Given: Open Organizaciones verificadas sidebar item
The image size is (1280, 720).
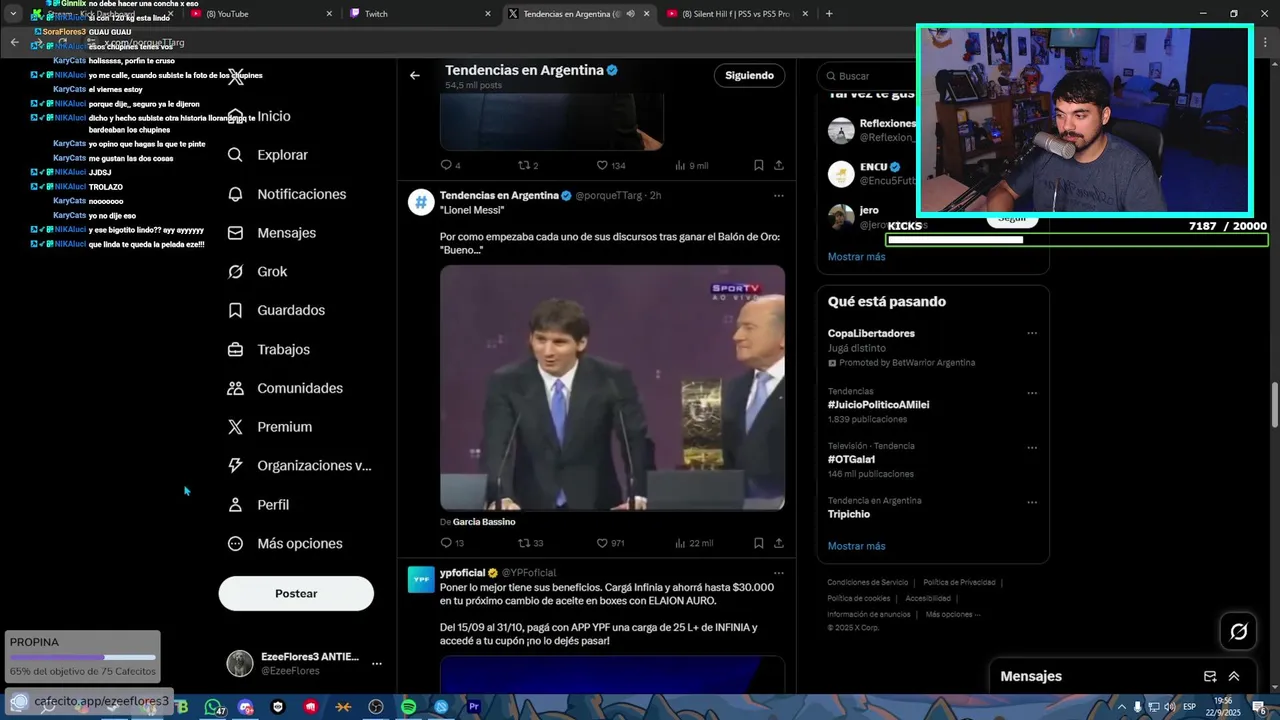Looking at the screenshot, I should point(299,466).
